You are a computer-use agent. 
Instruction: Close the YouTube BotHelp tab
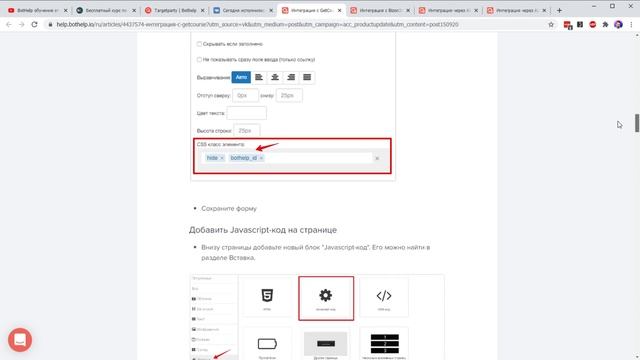[65, 10]
